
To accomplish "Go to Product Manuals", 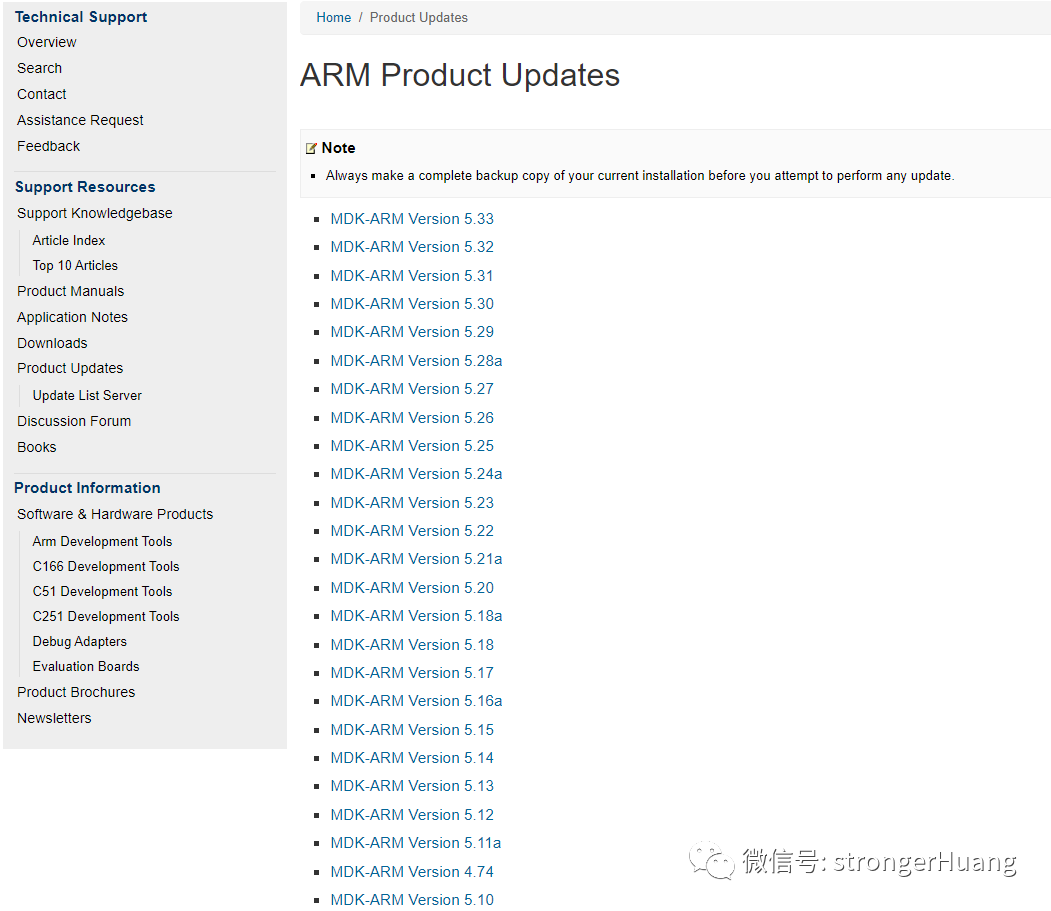I will tap(70, 291).
